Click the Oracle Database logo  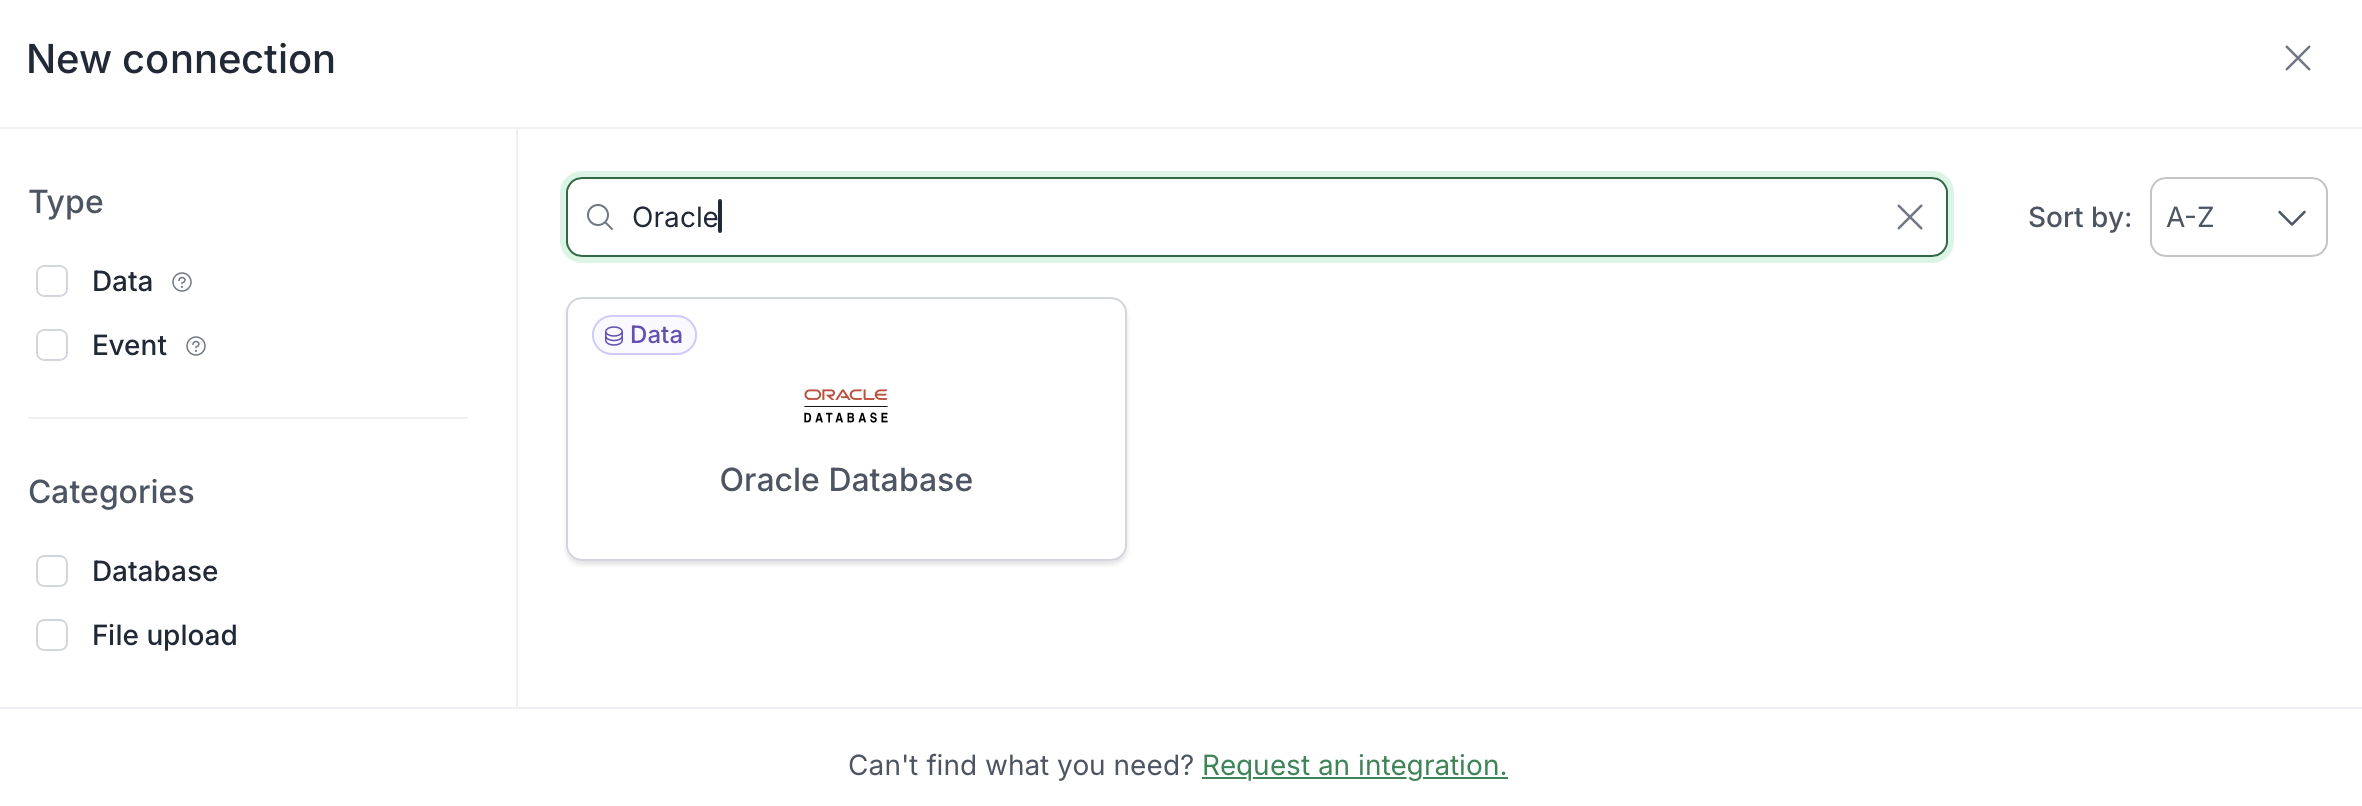846,405
